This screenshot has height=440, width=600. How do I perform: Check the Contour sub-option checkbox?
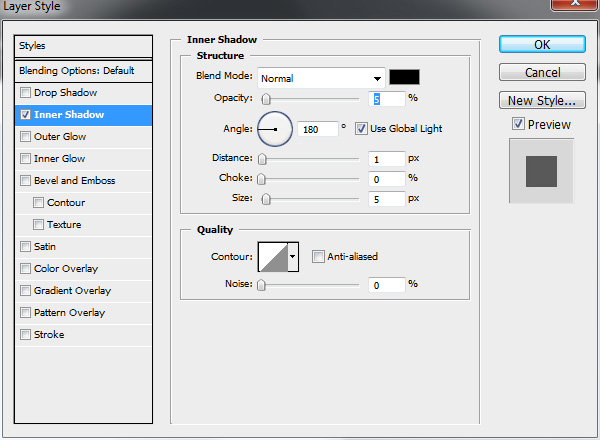tap(38, 202)
